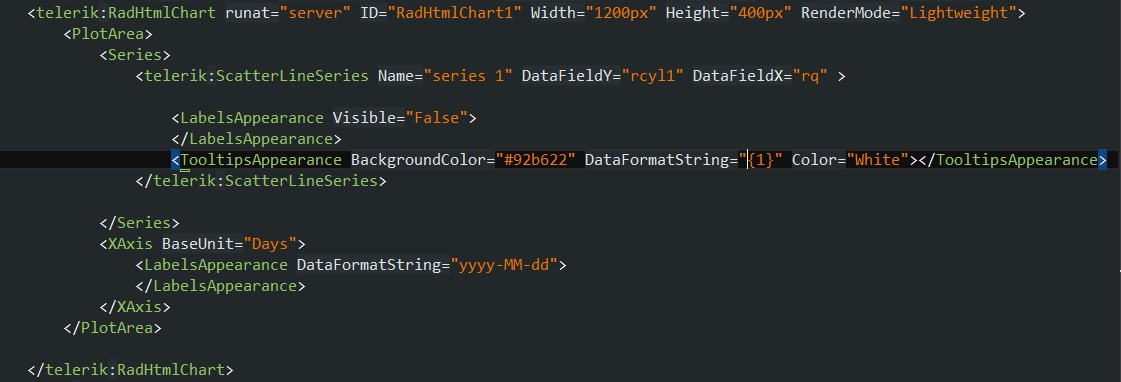The height and width of the screenshot is (382, 1121).
Task: Click the Visible False attribute value
Action: tap(436, 117)
